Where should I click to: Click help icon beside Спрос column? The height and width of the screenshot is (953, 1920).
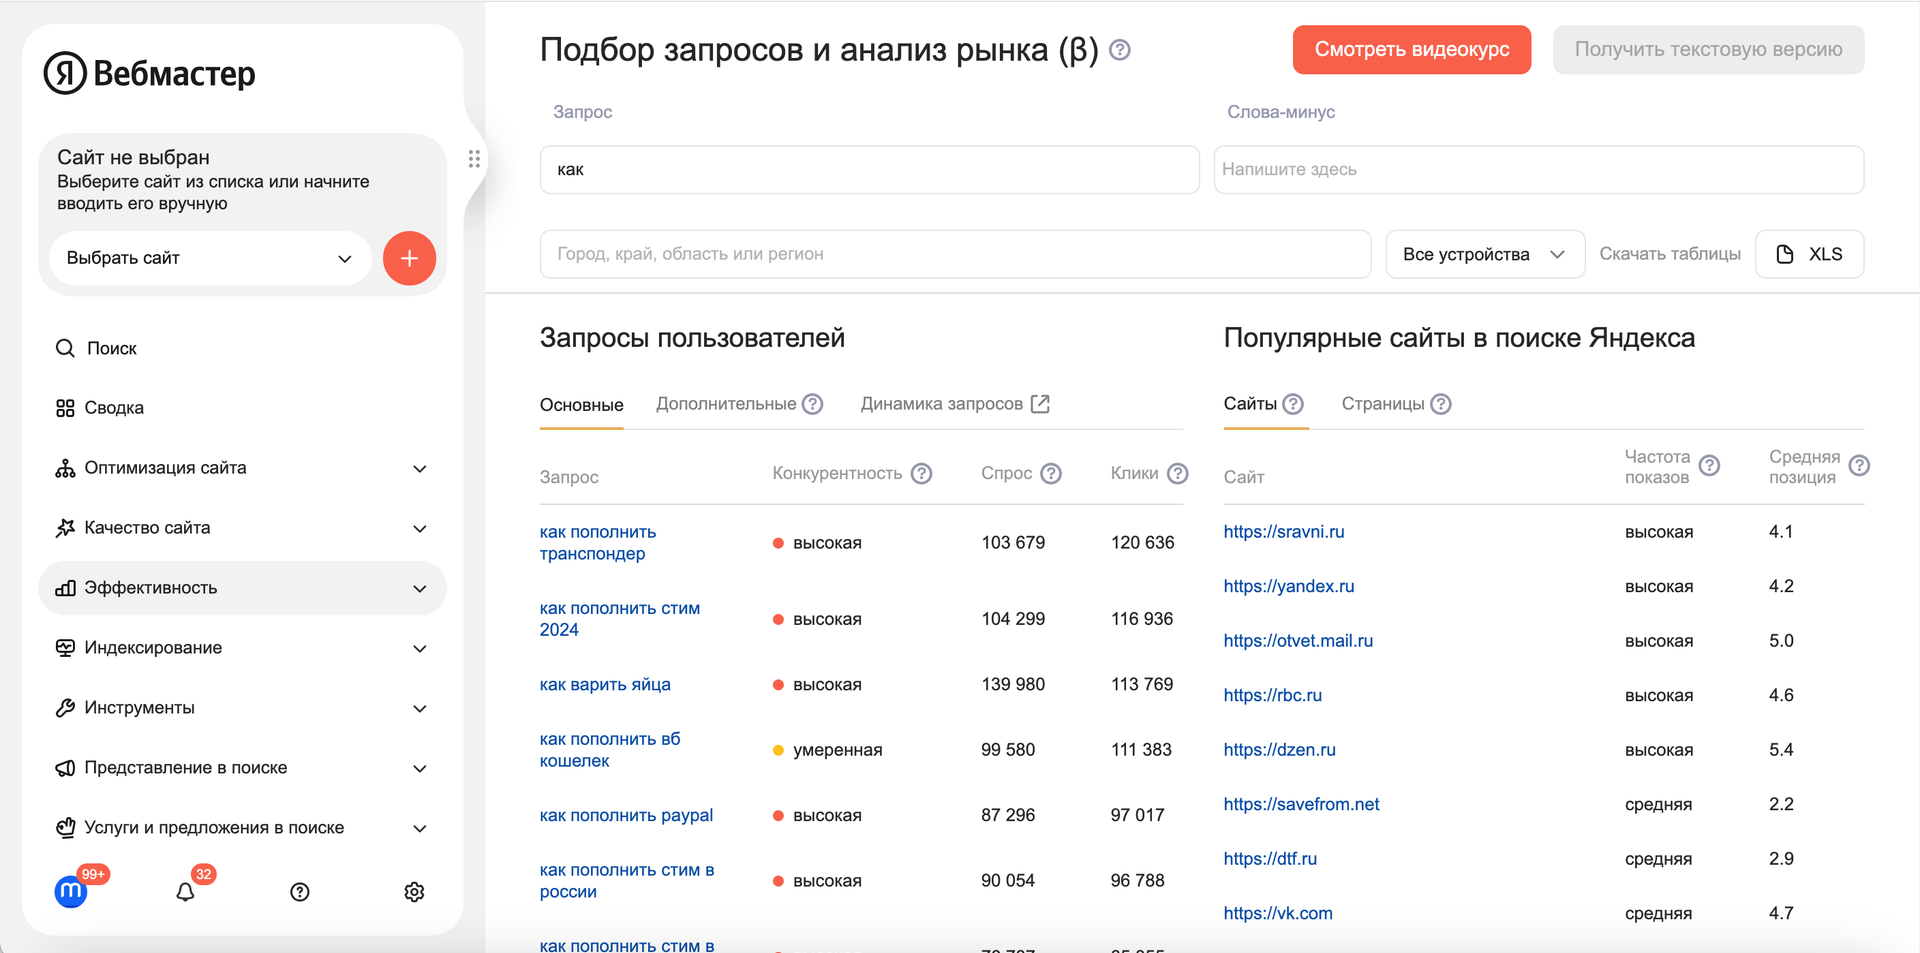coord(1051,473)
